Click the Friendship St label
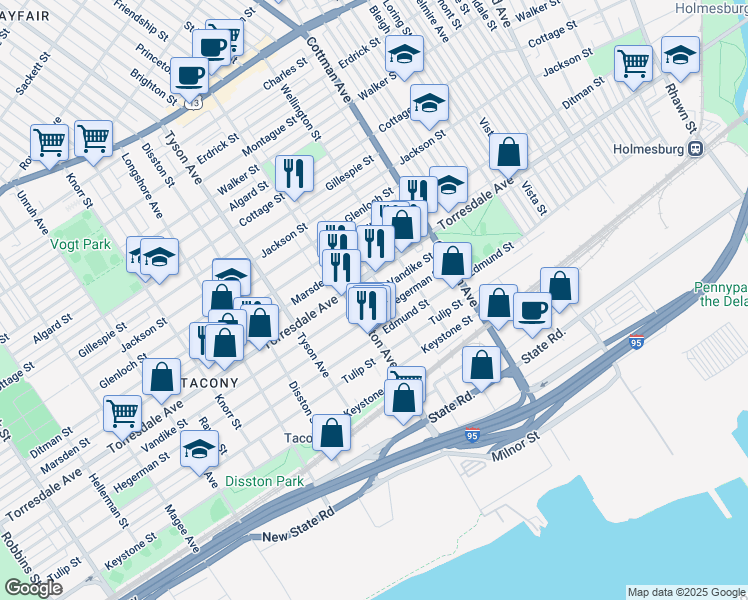 pos(141,21)
